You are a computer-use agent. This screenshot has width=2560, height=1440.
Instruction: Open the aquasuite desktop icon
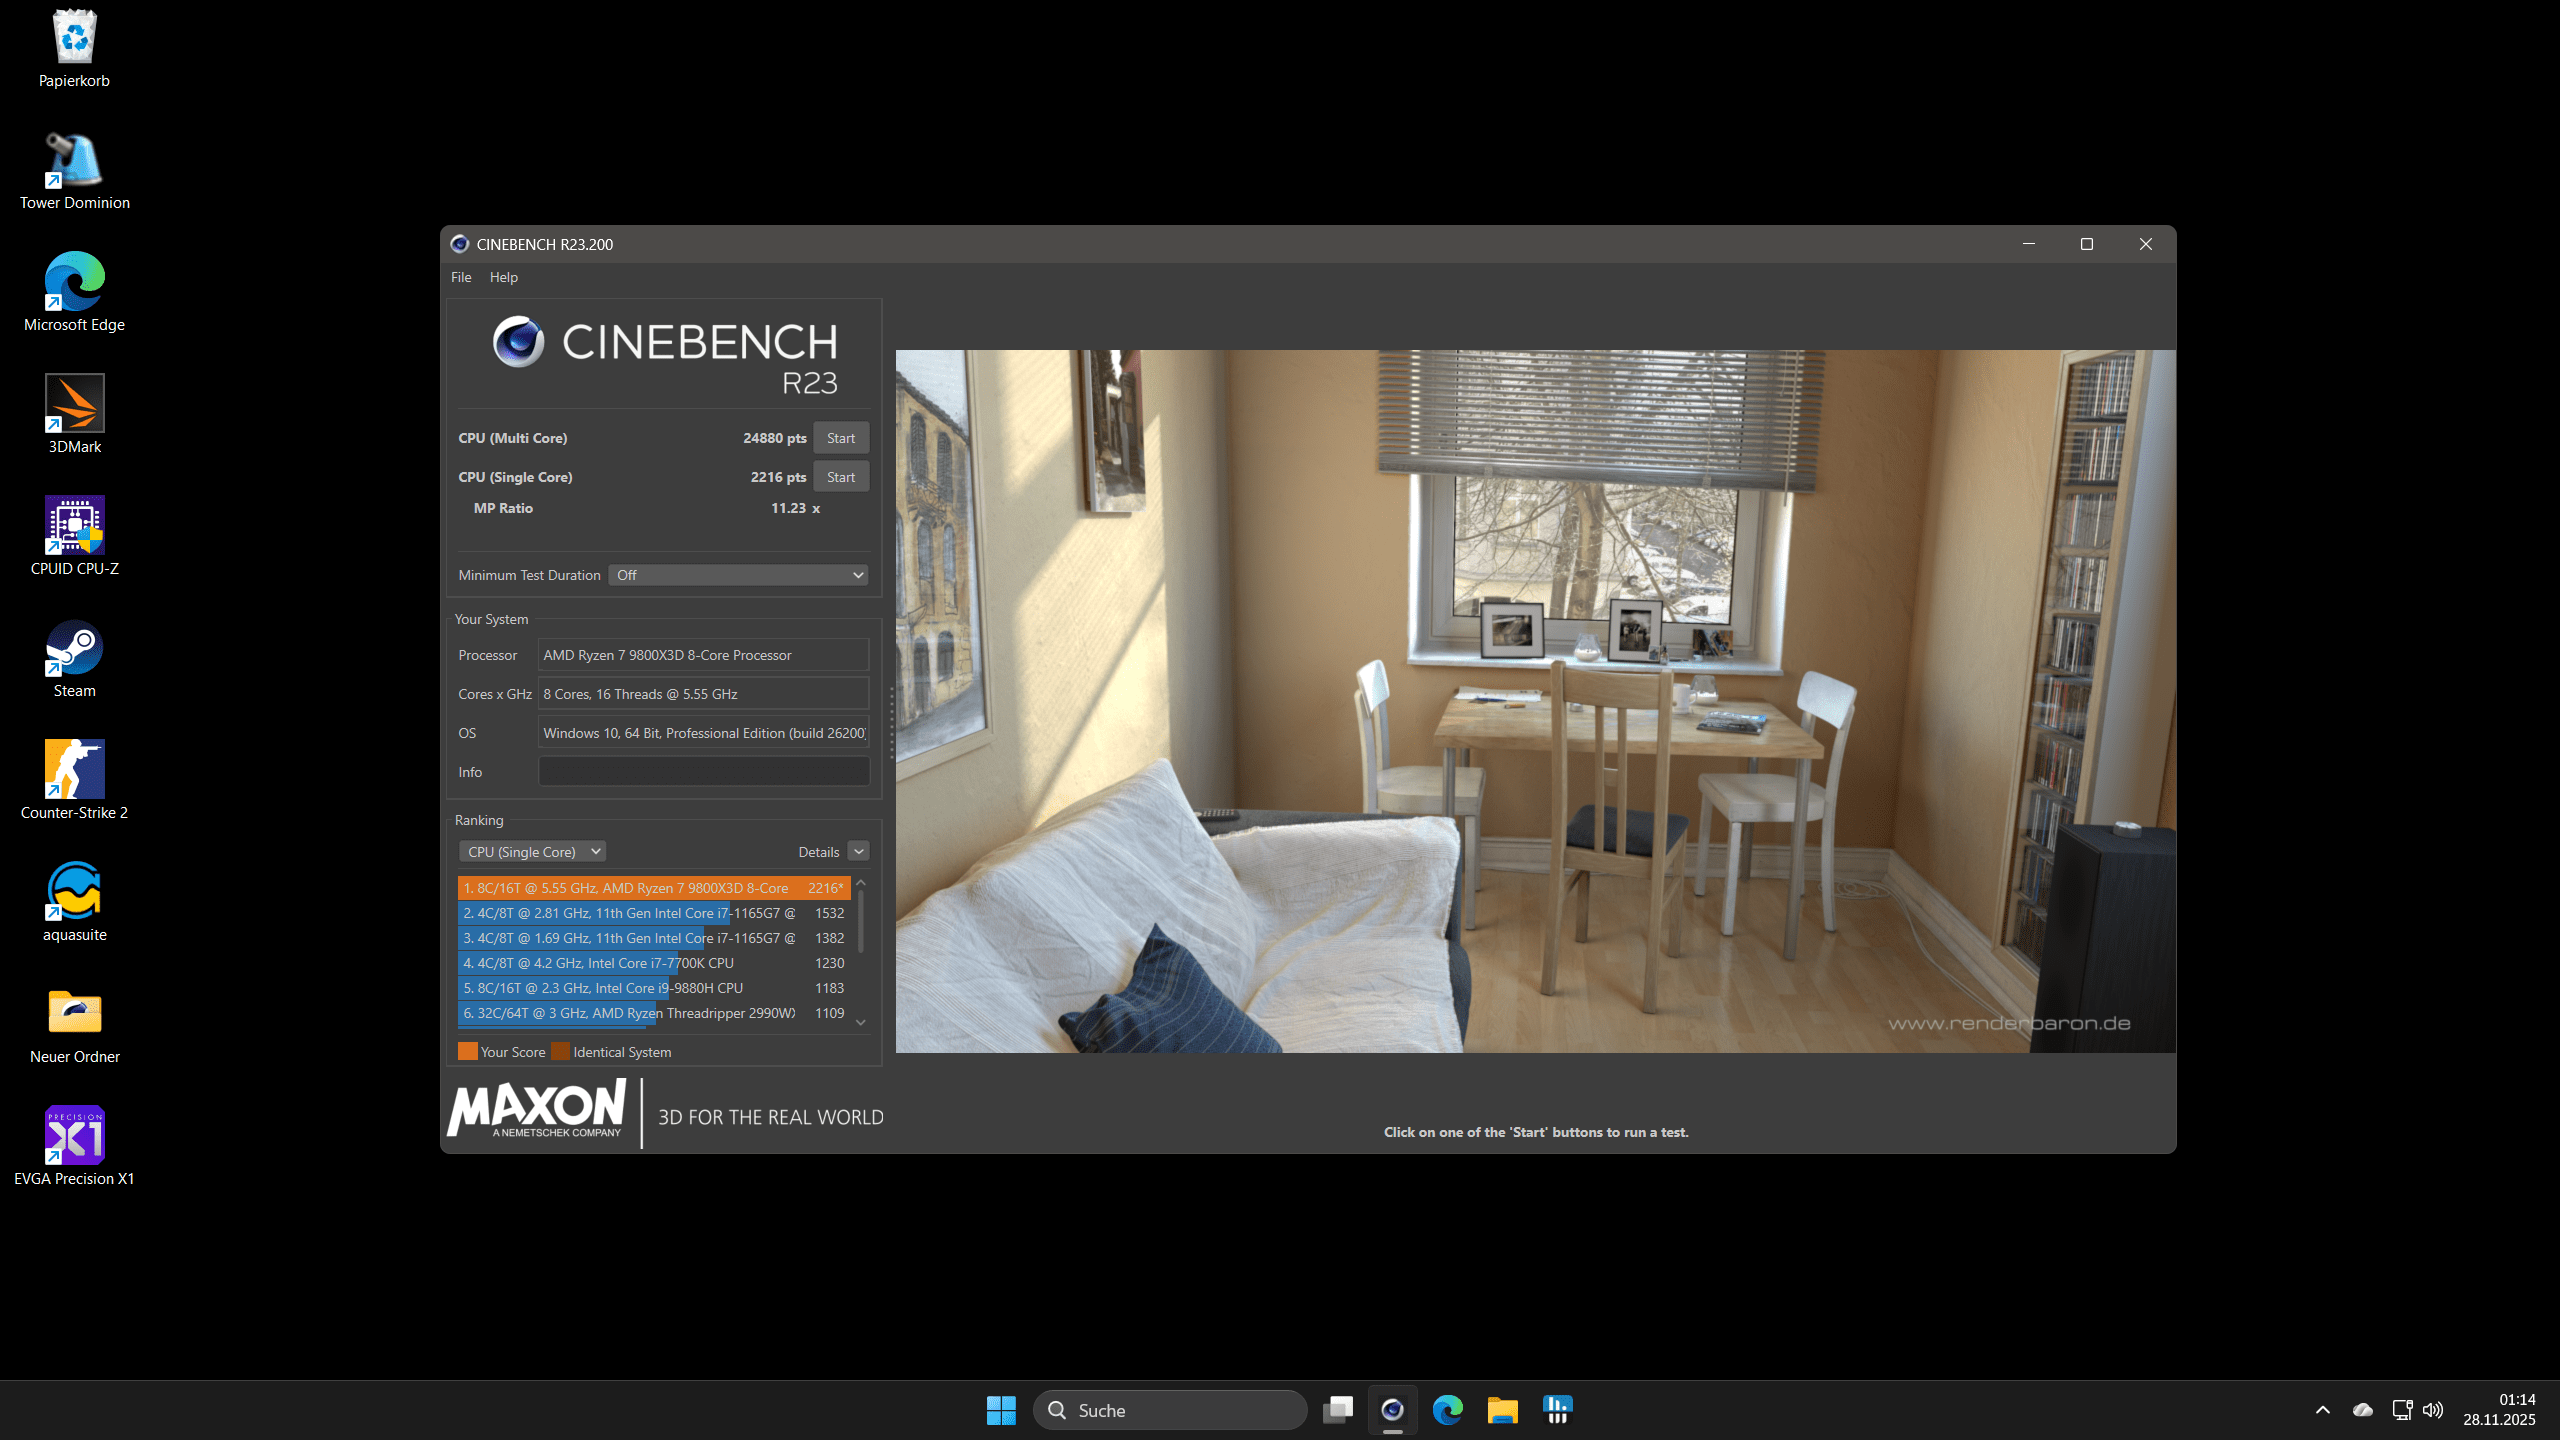click(x=75, y=892)
